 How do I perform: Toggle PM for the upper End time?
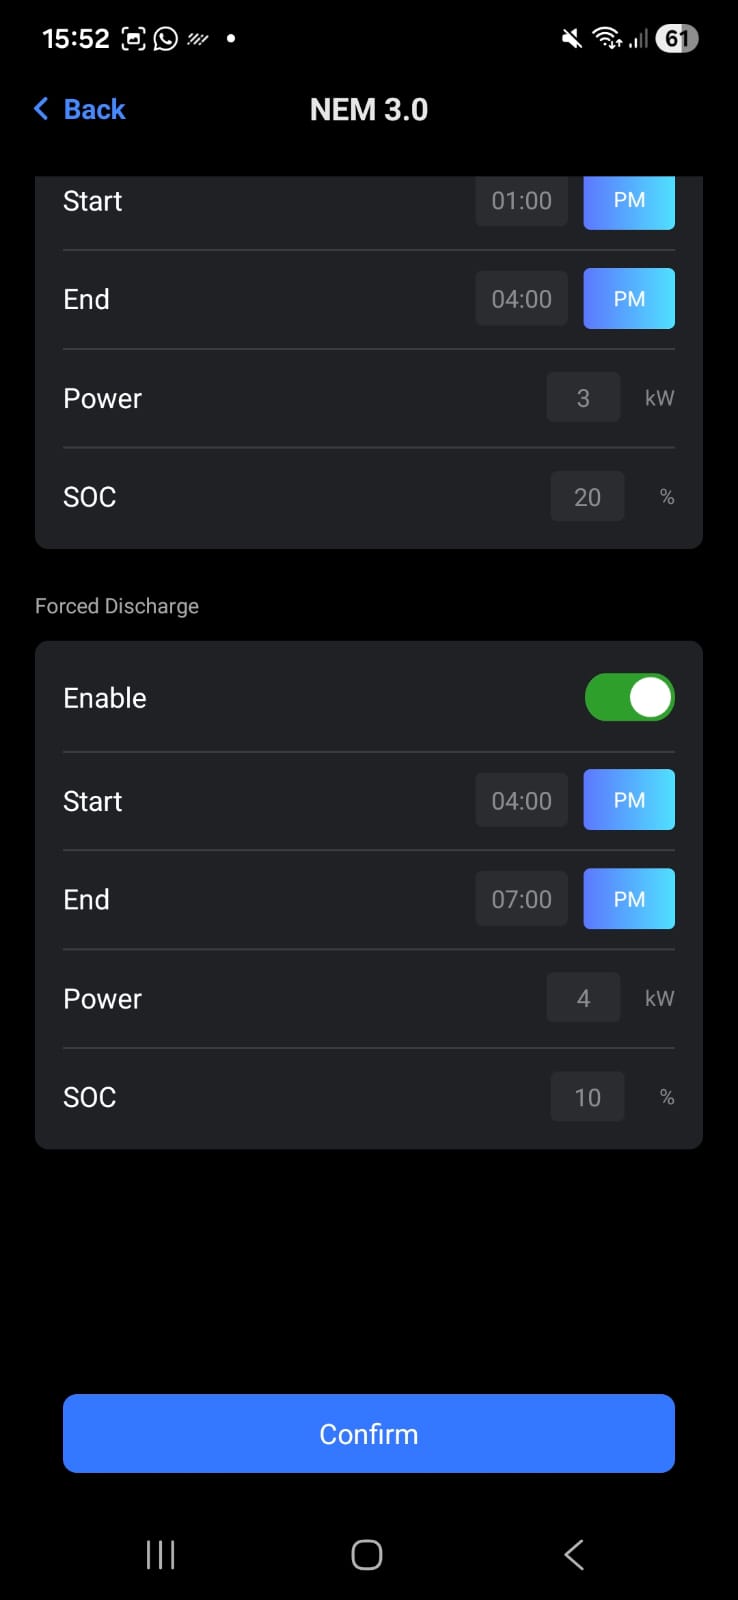629,299
